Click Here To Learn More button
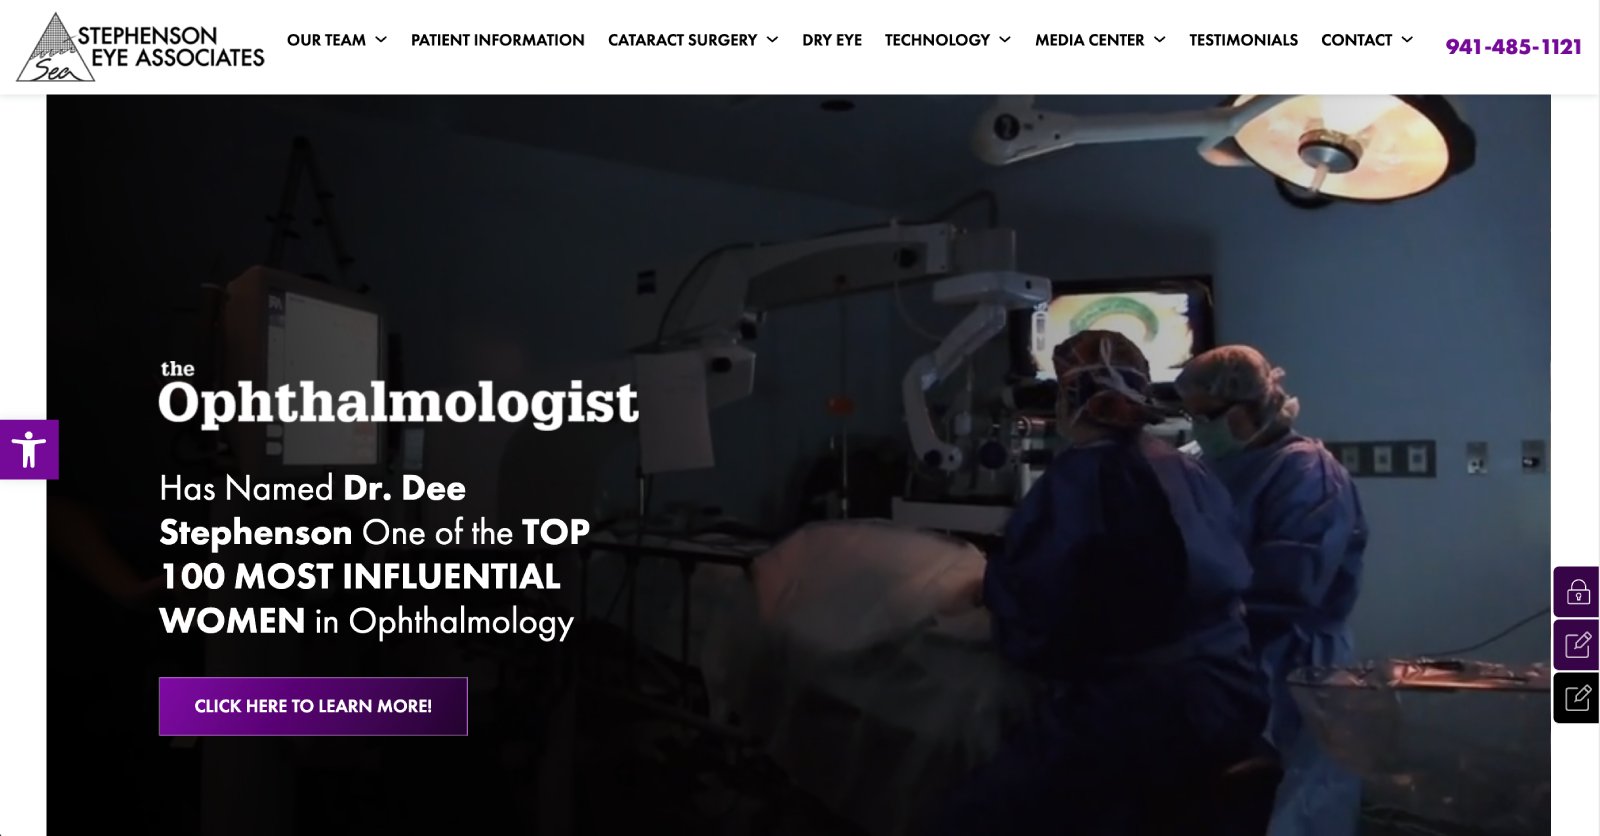1600x836 pixels. 313,706
